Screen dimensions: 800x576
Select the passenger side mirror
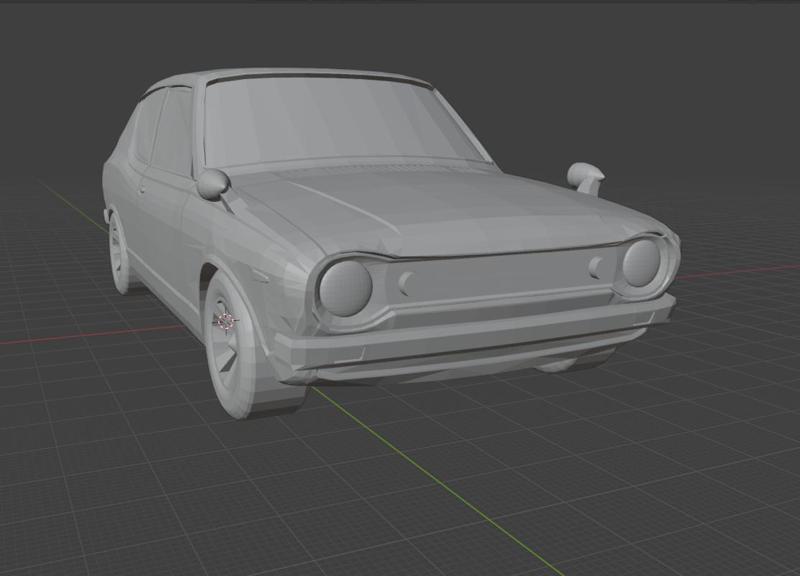click(585, 173)
